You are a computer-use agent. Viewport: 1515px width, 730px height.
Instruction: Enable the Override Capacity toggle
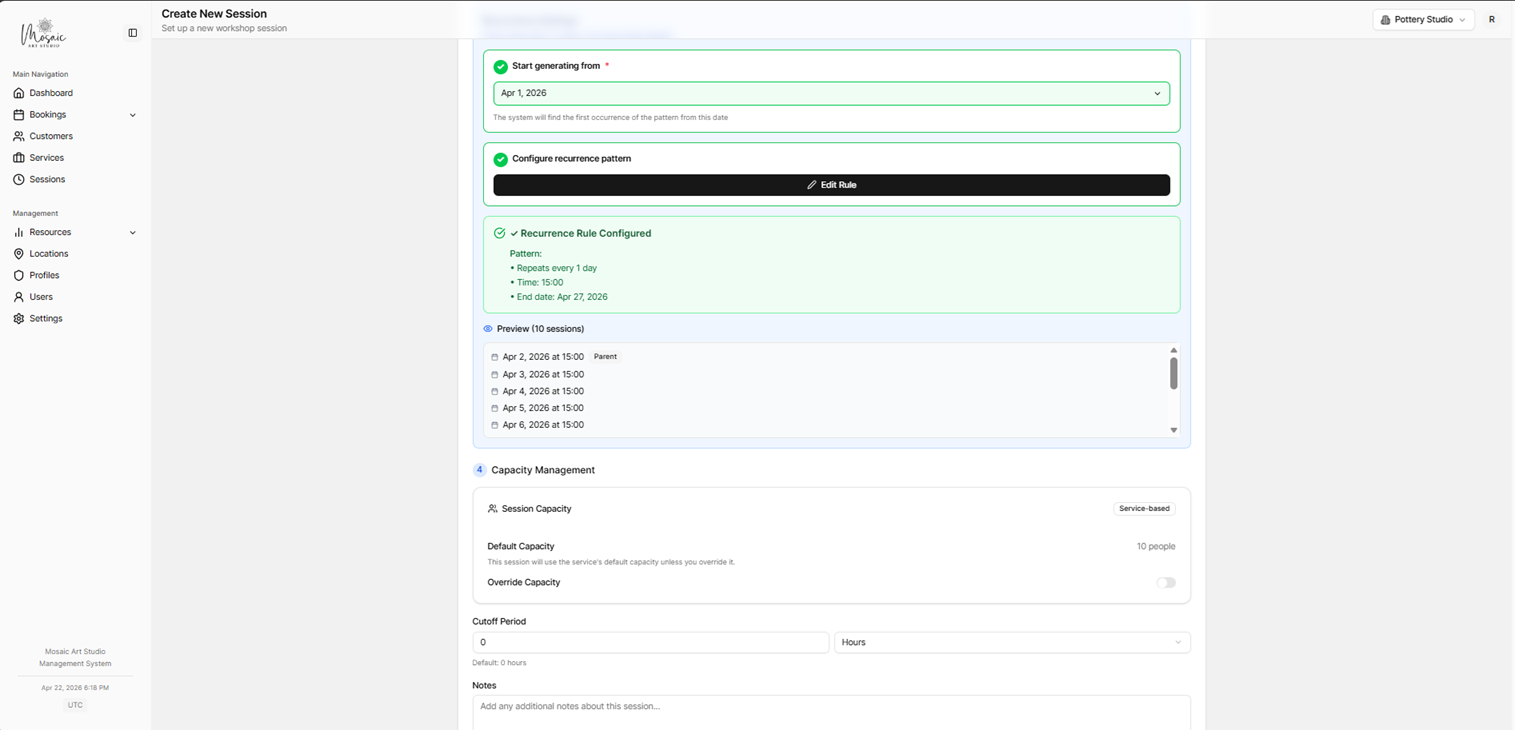tap(1165, 582)
